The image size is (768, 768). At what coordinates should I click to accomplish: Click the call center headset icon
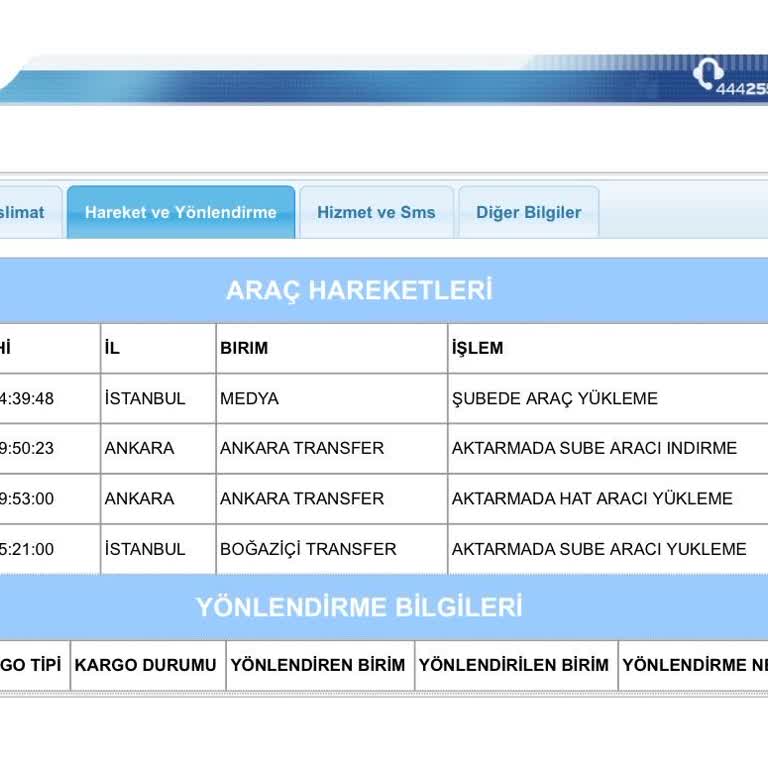point(708,73)
